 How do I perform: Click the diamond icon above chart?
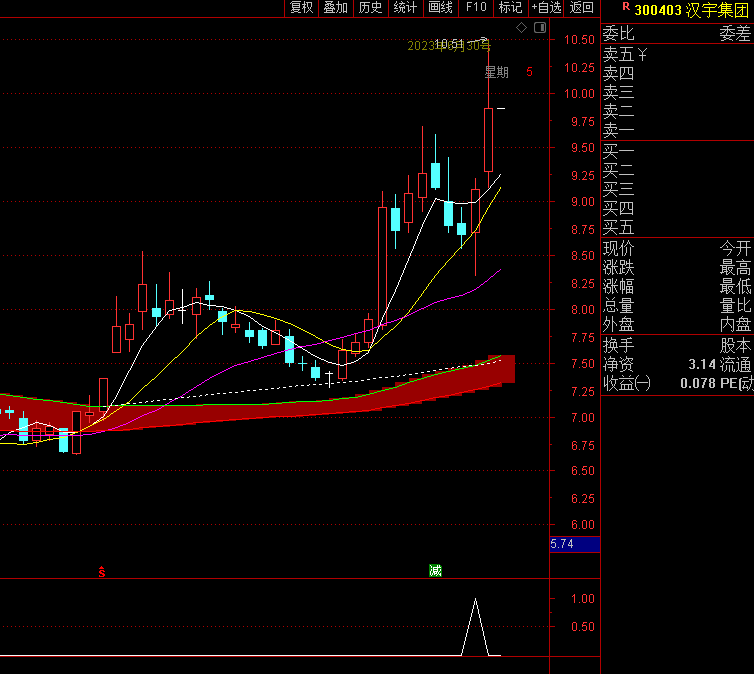[x=522, y=28]
